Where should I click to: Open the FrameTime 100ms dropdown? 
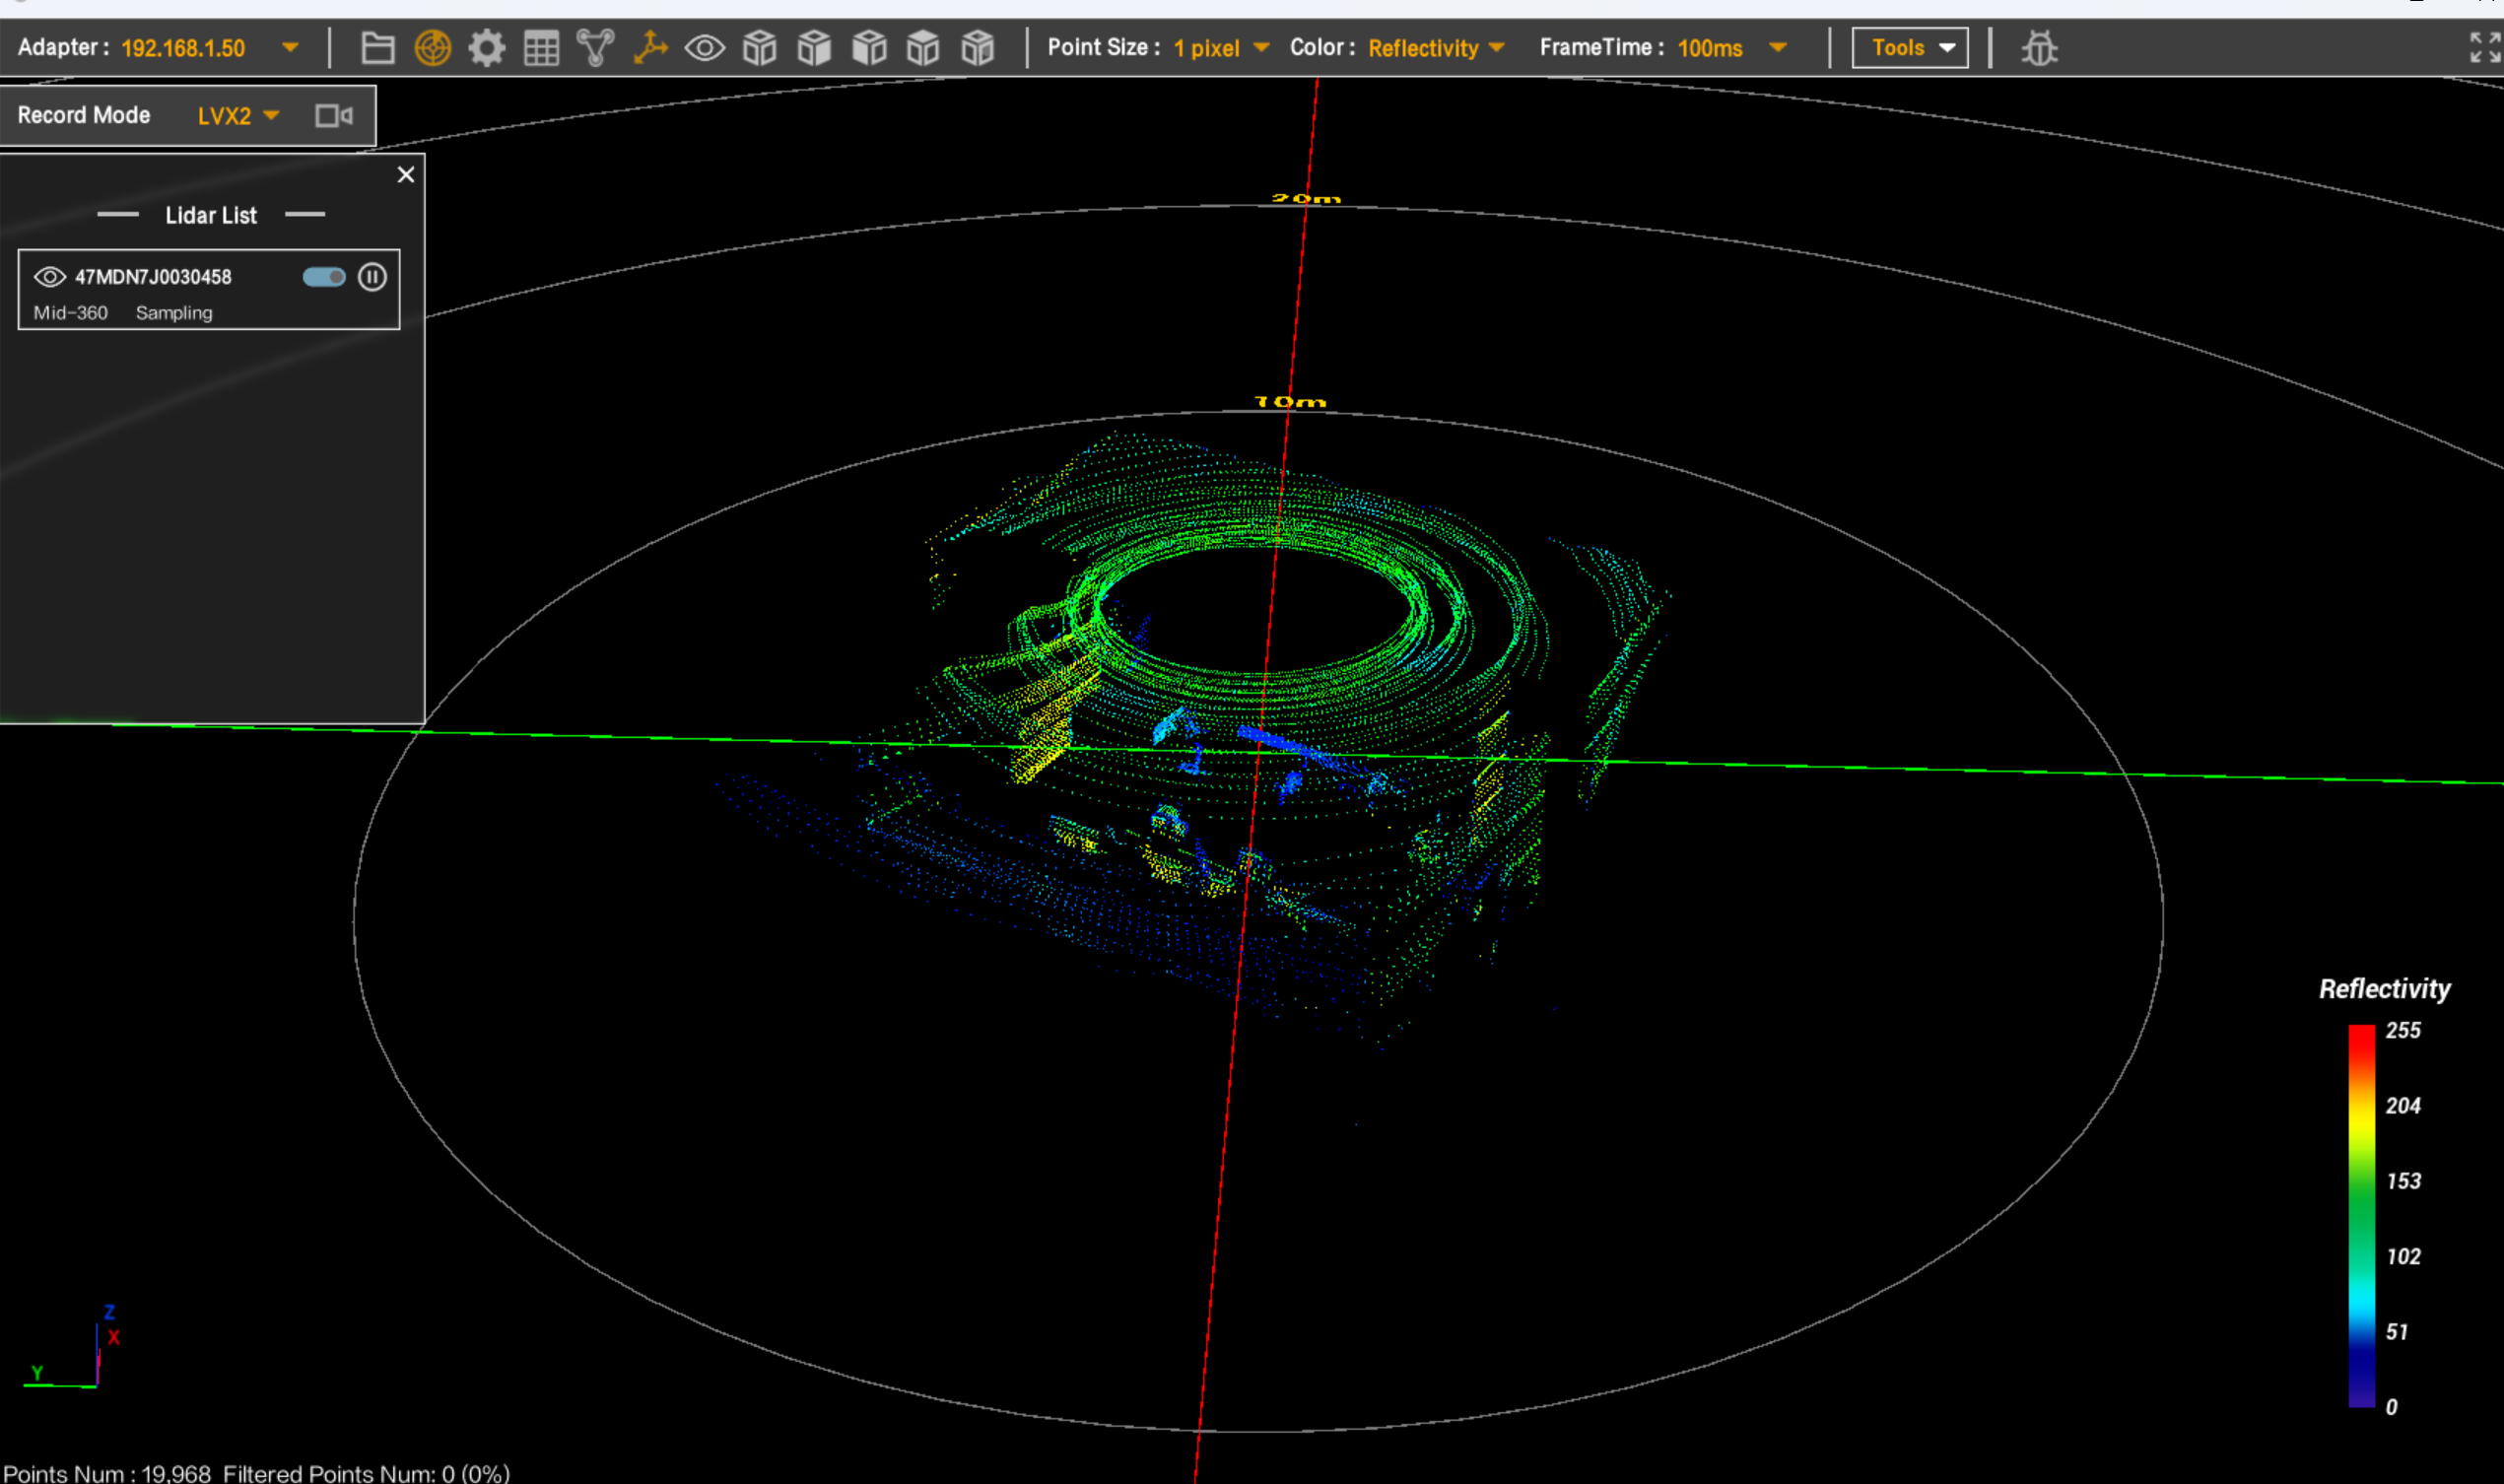1732,48
